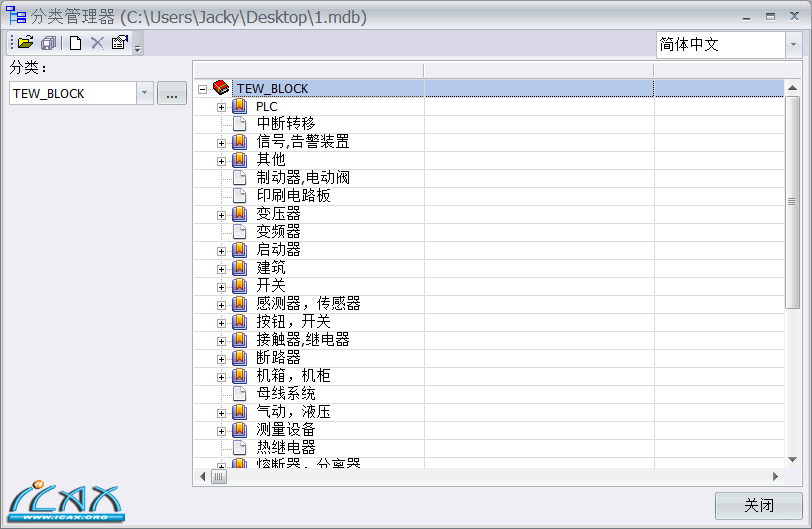Collapse the TEW_BLOCK root node
This screenshot has height=529, width=812.
202,89
